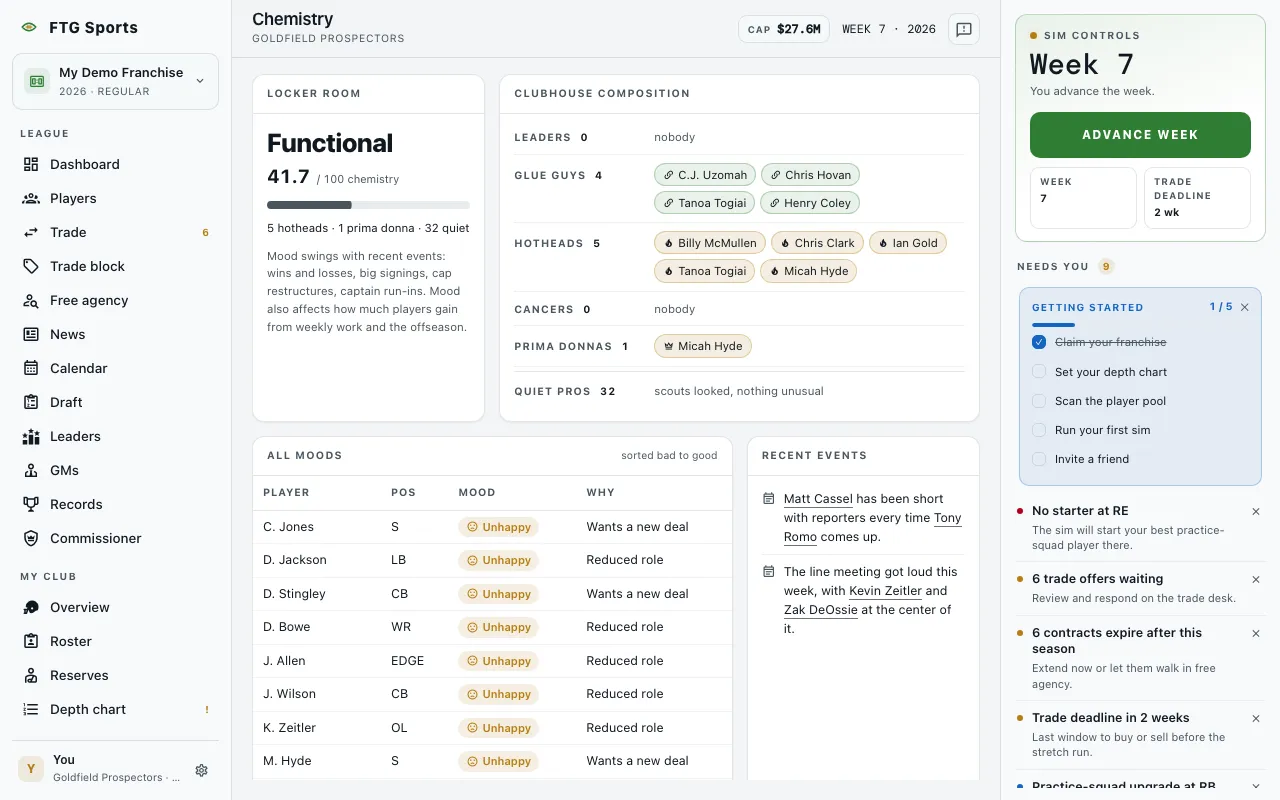The image size is (1280, 800).
Task: Open the Depth chart icon
Action: pos(31,709)
